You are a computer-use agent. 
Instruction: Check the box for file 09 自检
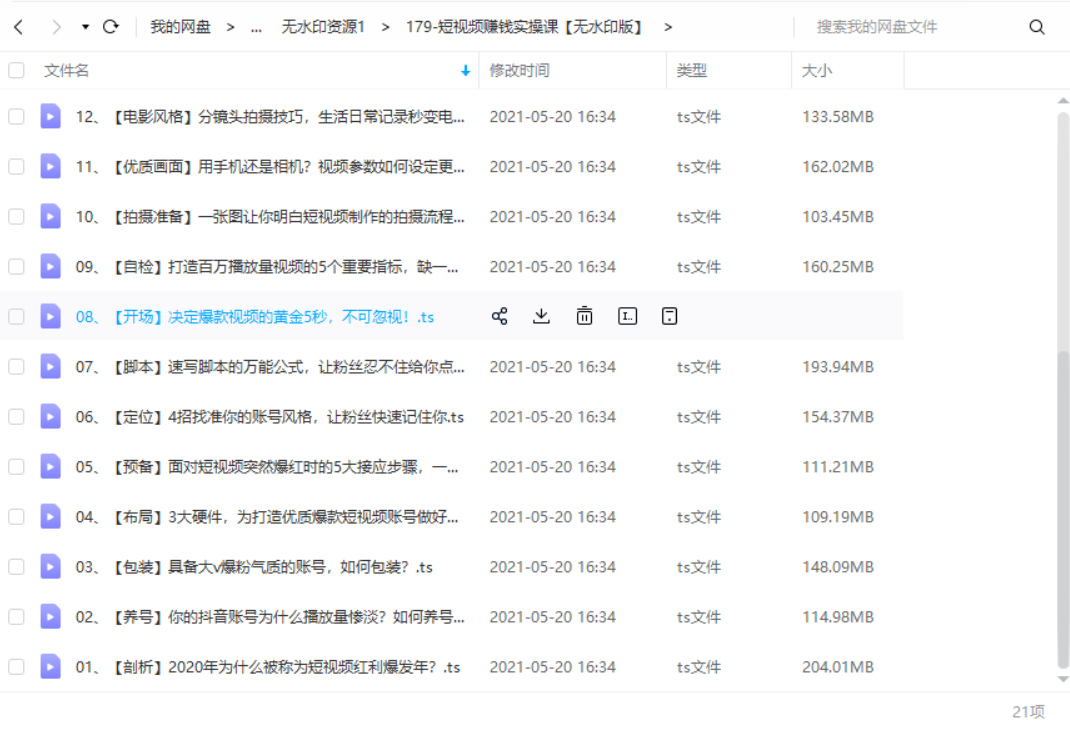pyautogui.click(x=16, y=267)
